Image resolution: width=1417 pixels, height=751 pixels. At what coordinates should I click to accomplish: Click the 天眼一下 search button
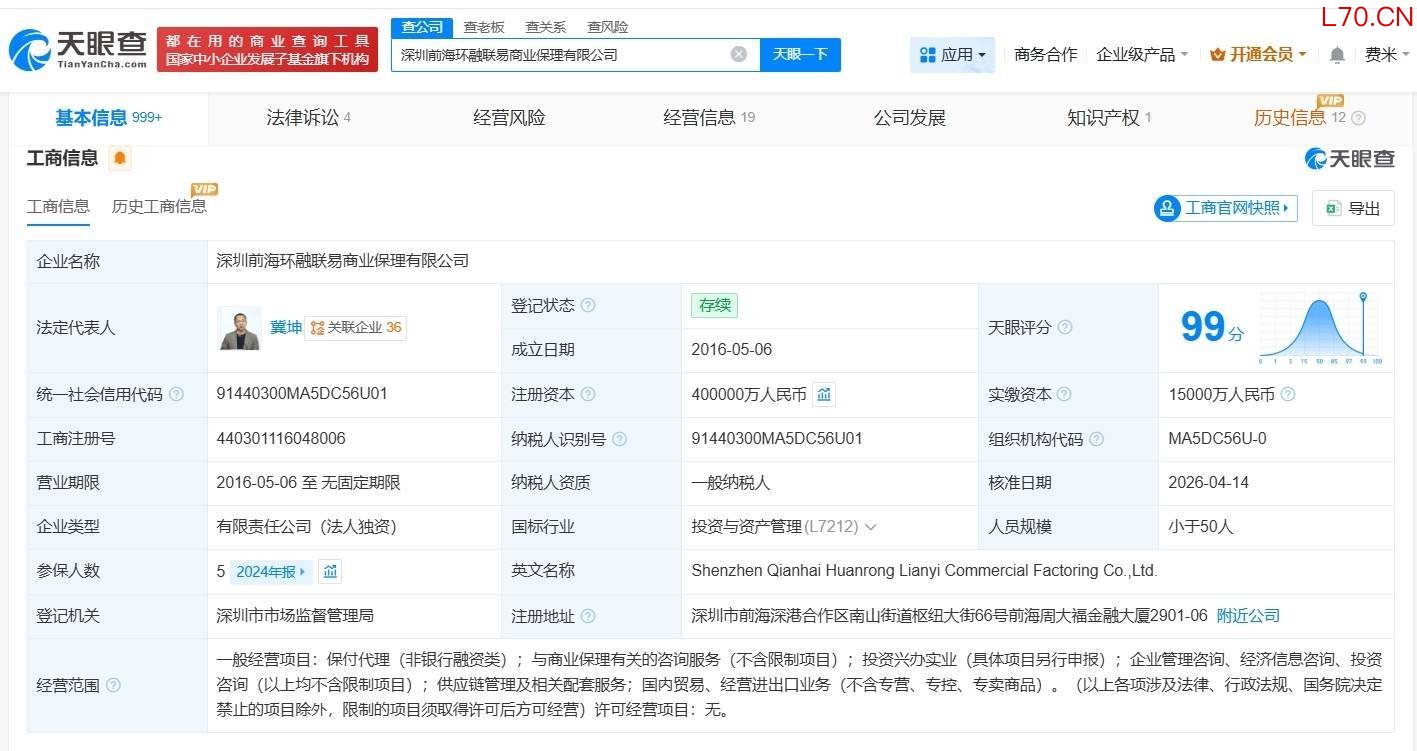(800, 54)
